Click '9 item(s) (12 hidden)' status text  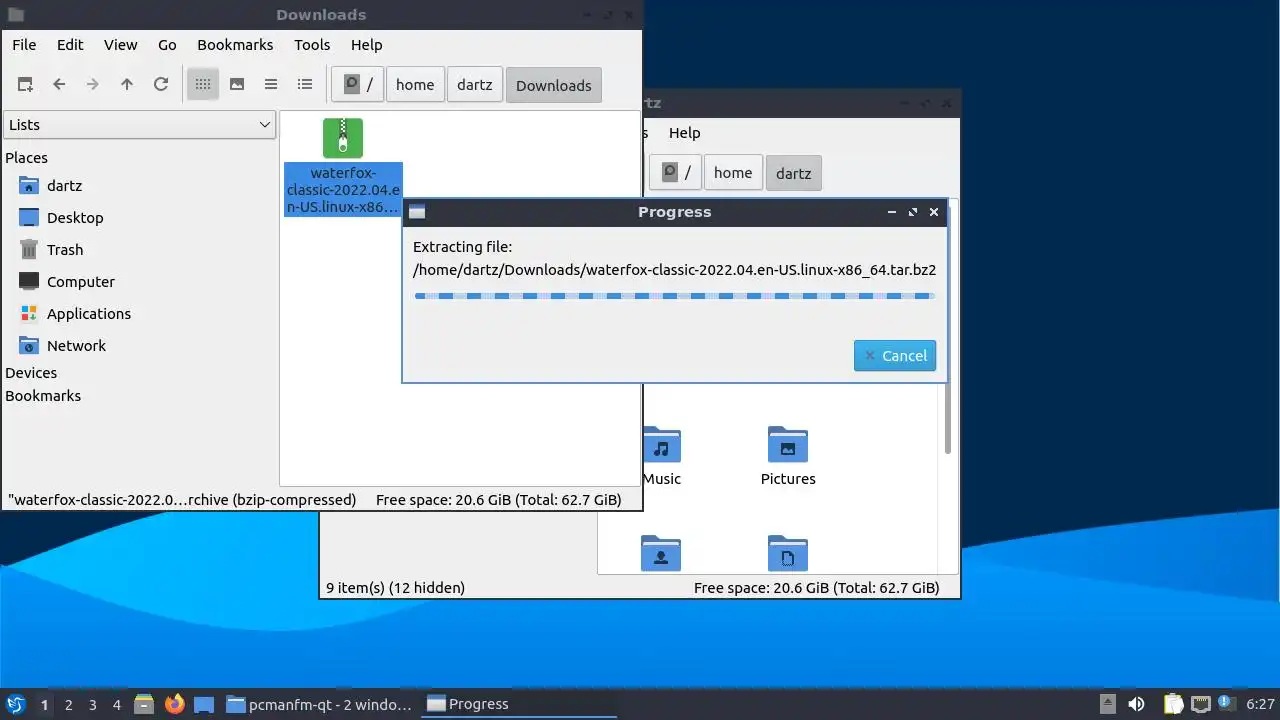pyautogui.click(x=395, y=588)
